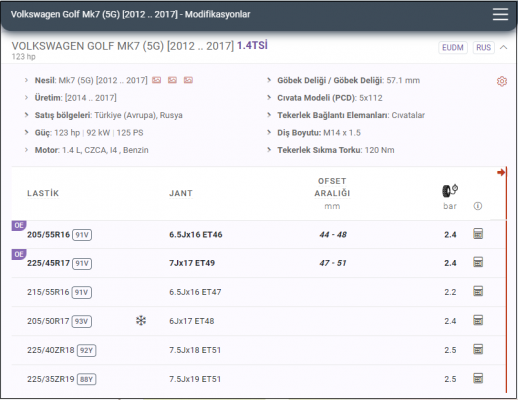Image resolution: width=518 pixels, height=400 pixels.
Task: Click the OFSET ARALIĞI column header
Action: click(x=332, y=187)
